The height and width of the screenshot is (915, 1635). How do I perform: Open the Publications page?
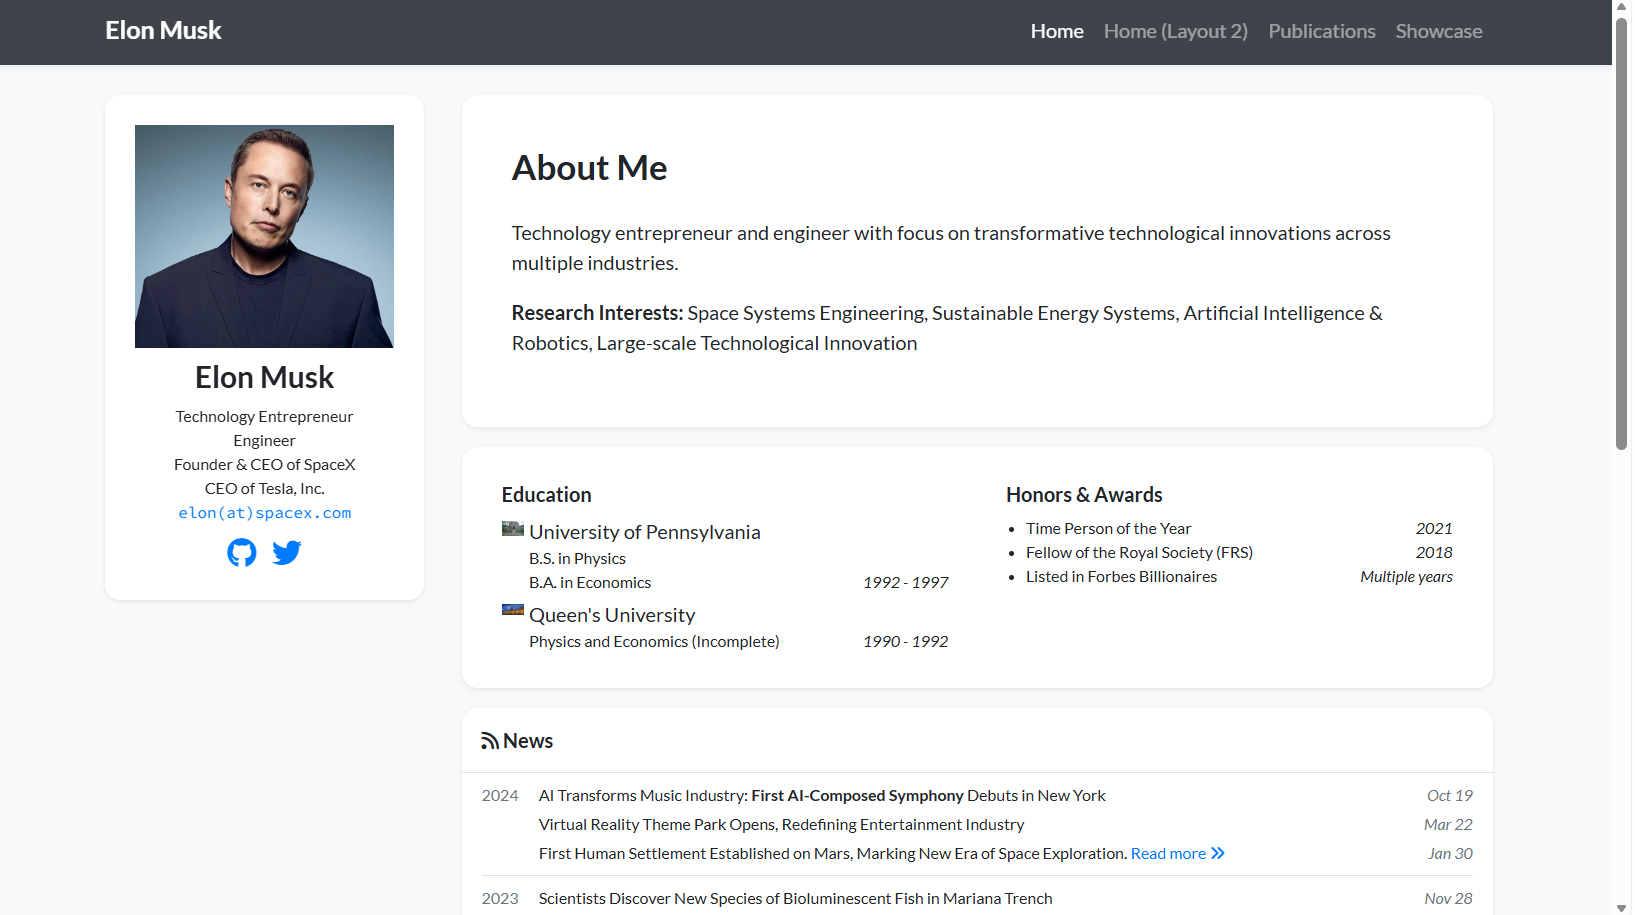point(1321,32)
